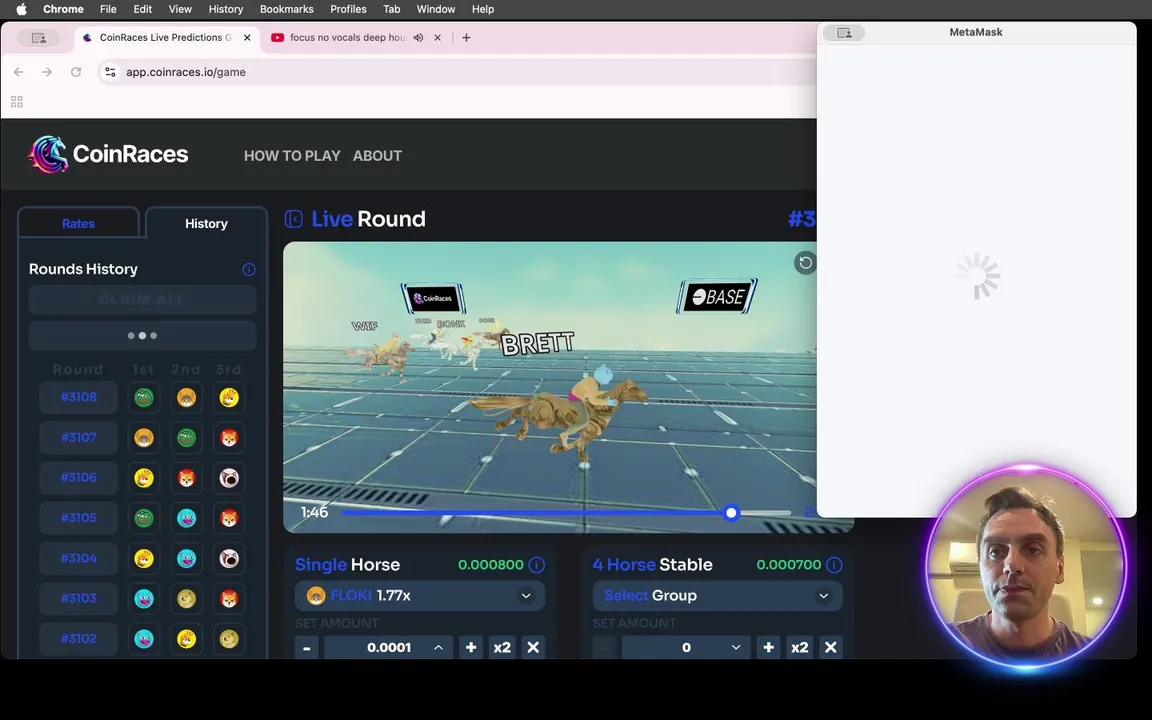Open 4 Horse Stable info icon
The height and width of the screenshot is (720, 1152).
[x=834, y=565]
